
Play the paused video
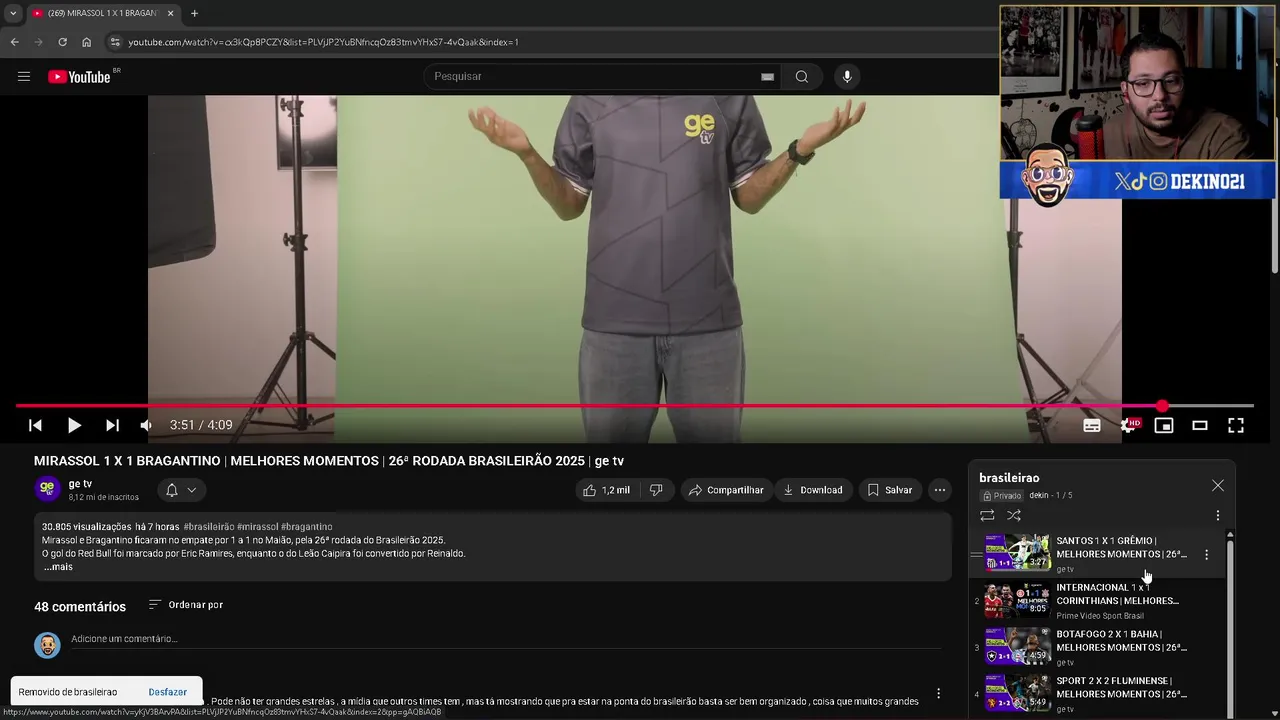click(x=74, y=425)
